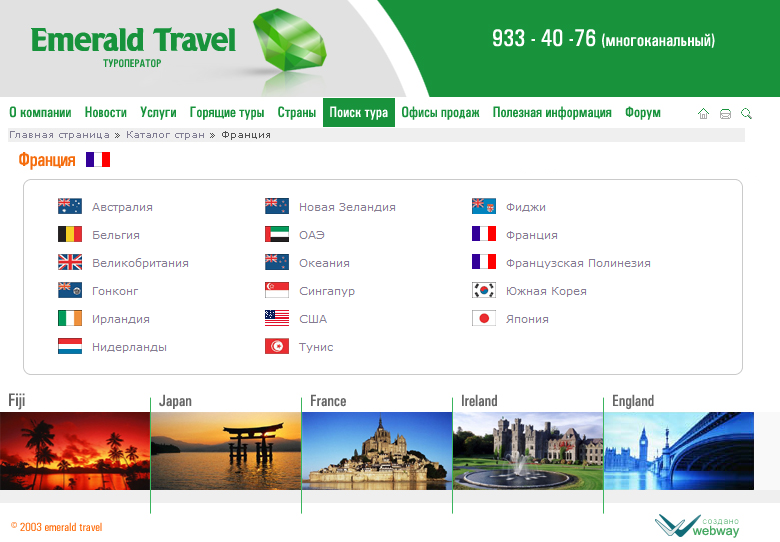Click the Belgium flag icon
This screenshot has width=780, height=542.
(70, 234)
